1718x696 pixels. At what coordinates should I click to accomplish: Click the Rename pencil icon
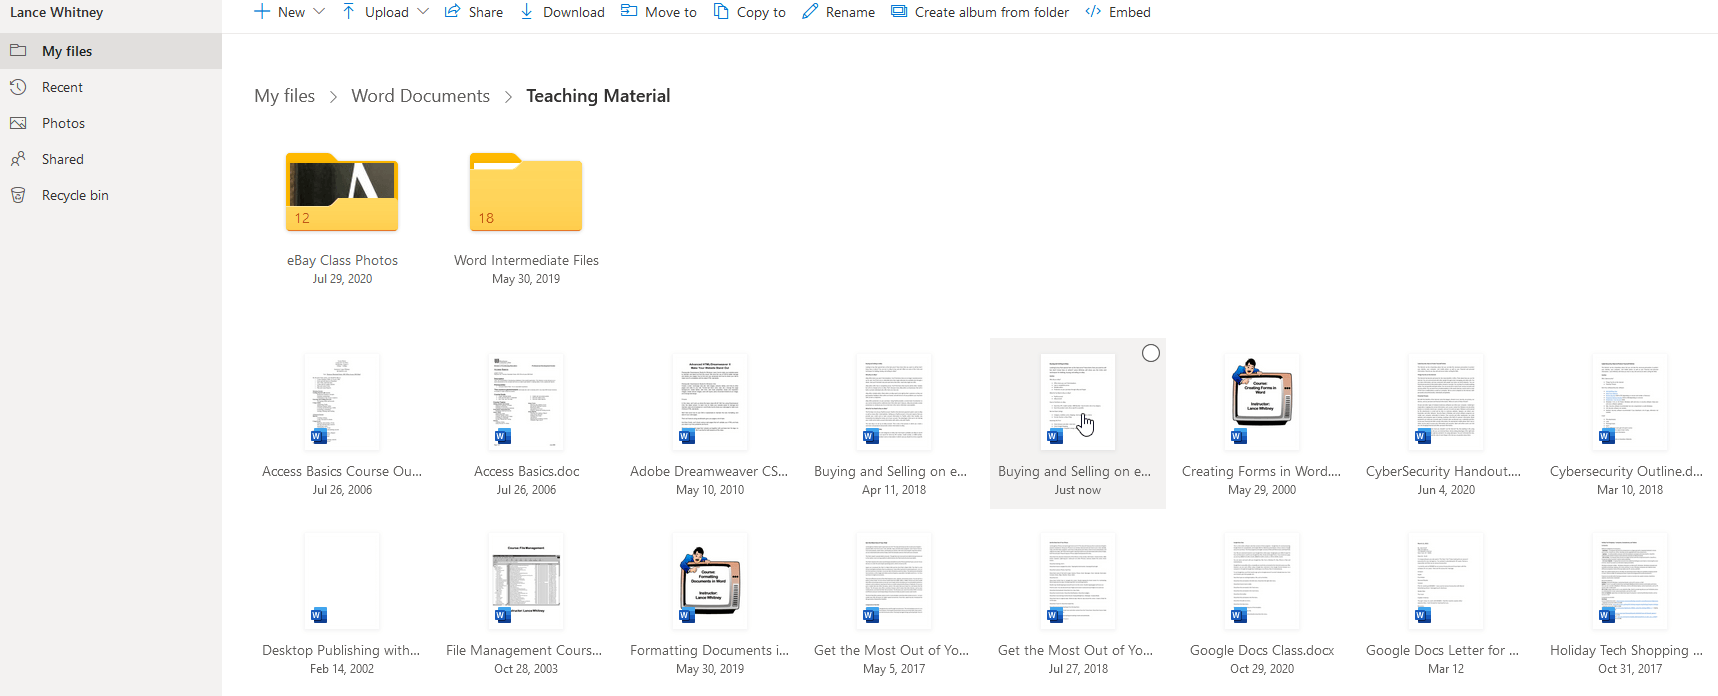click(810, 12)
